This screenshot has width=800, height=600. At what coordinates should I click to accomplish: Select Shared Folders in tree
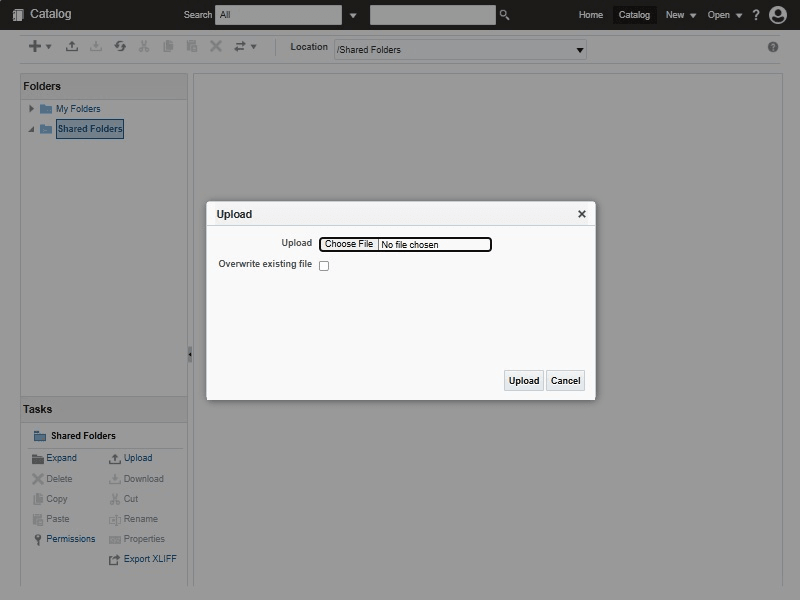pyautogui.click(x=90, y=129)
